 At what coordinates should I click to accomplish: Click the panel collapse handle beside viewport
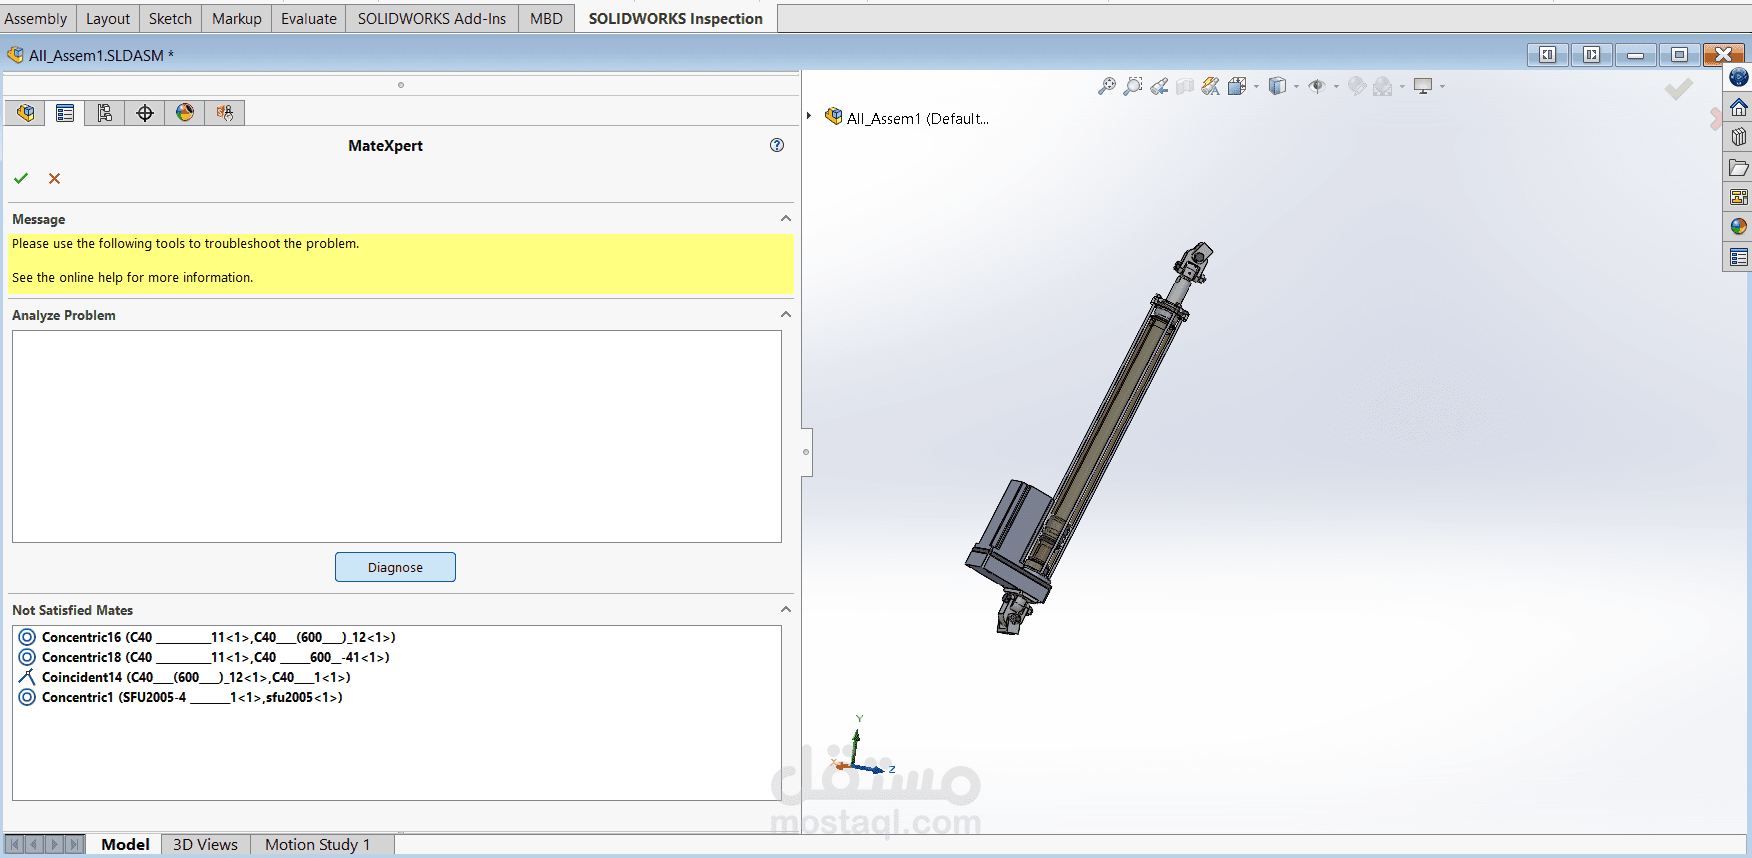(x=806, y=452)
